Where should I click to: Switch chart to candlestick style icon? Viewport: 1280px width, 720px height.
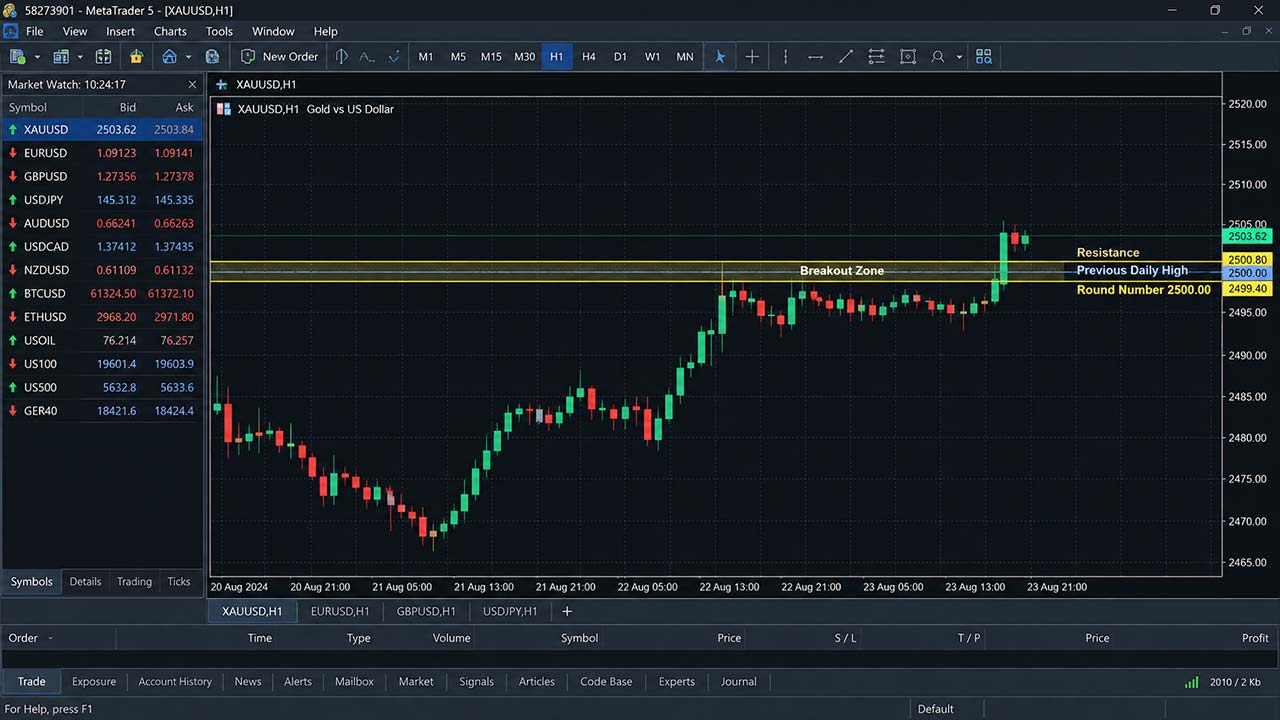394,57
